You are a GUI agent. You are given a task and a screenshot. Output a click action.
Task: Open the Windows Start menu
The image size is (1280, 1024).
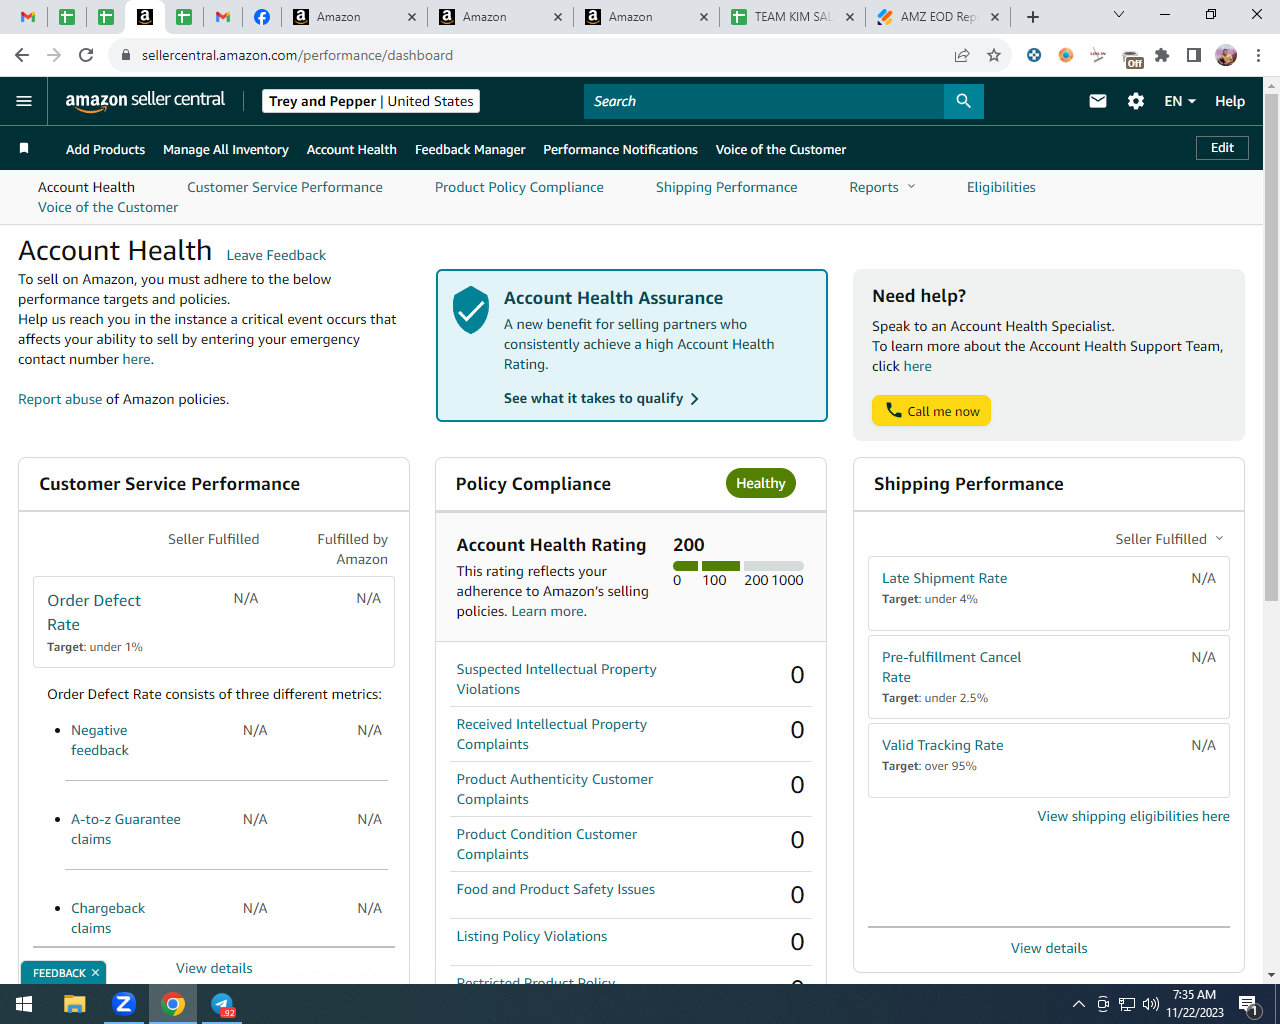(x=24, y=1004)
